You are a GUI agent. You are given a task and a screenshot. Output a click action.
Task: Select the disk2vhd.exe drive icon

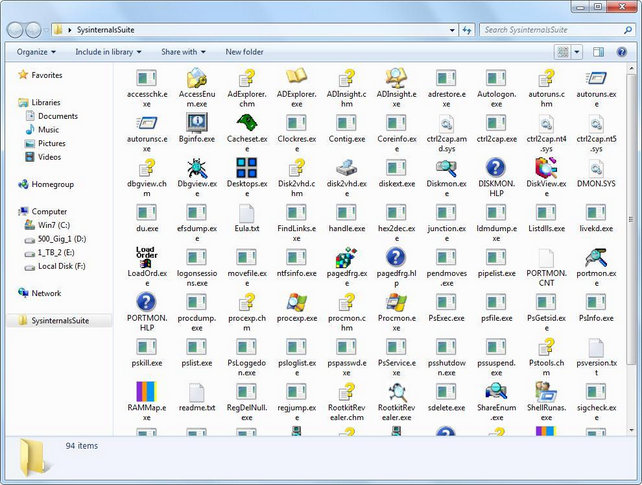pyautogui.click(x=346, y=167)
